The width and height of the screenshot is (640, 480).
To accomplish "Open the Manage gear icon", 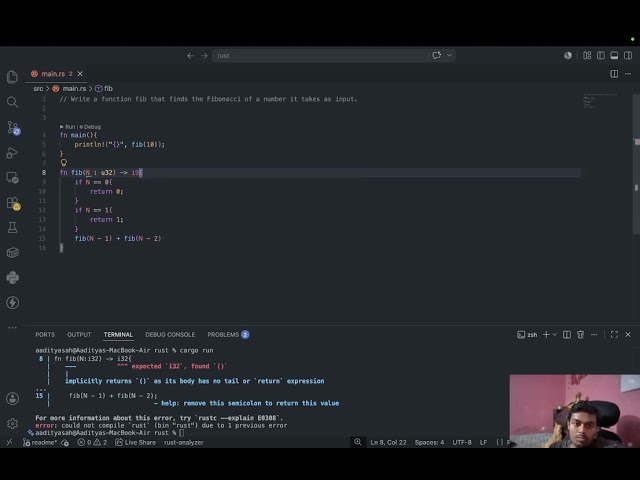I will coord(12,424).
